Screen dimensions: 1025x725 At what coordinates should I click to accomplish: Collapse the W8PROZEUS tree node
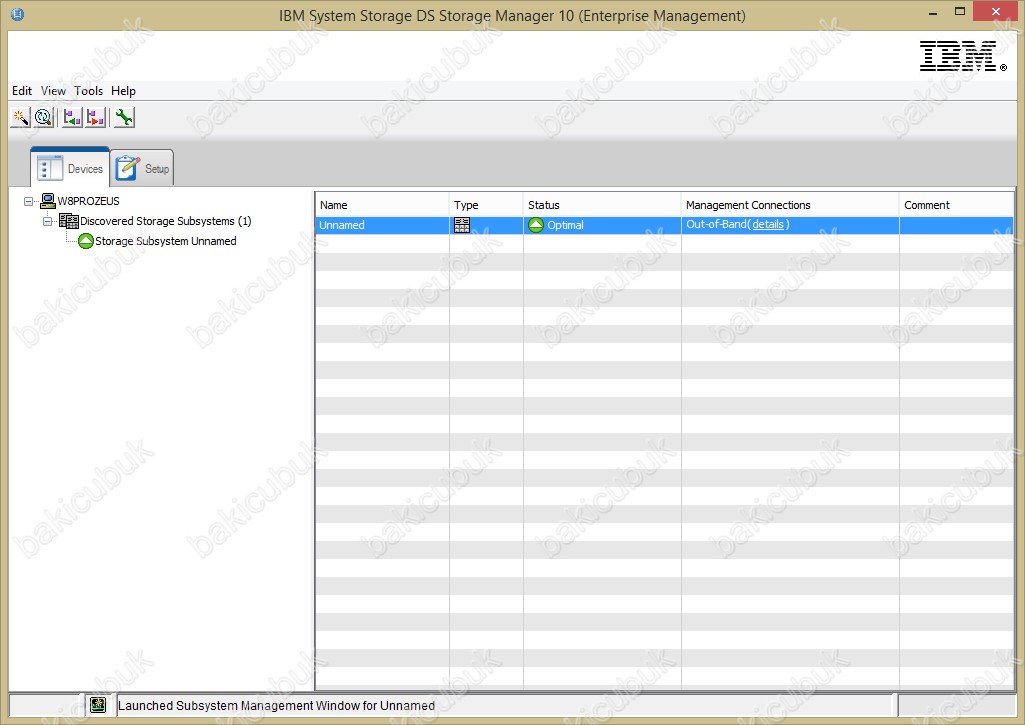28,201
